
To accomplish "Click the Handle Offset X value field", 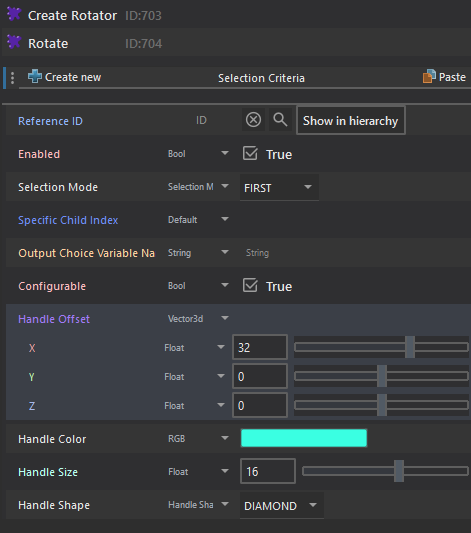I will (260, 347).
